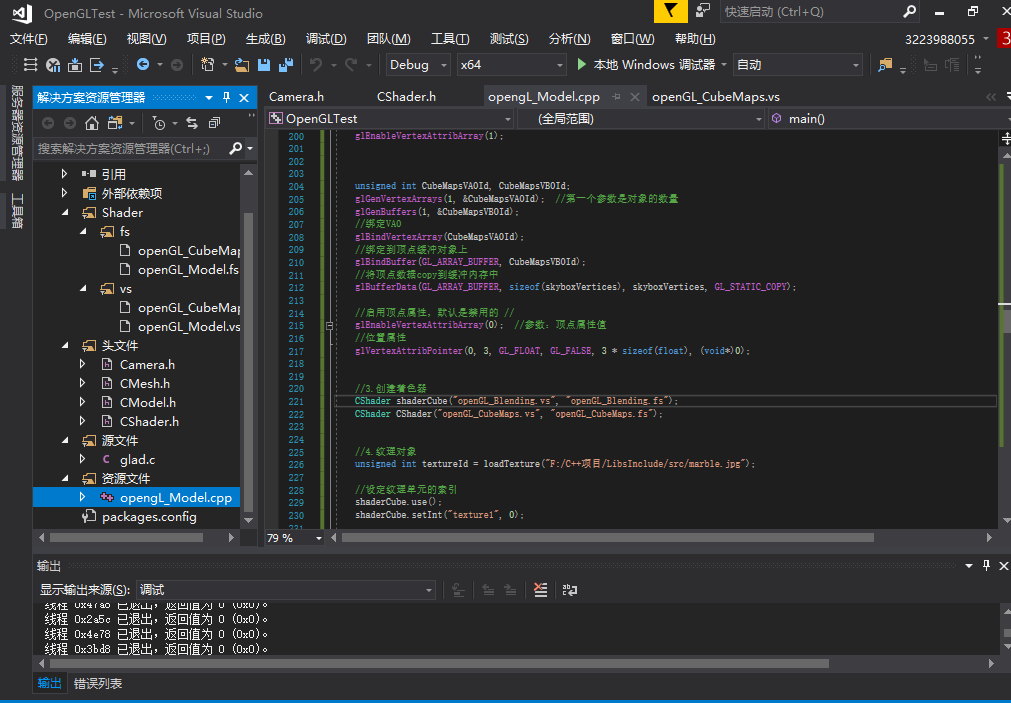This screenshot has width=1011, height=703.
Task: Click the Save All toolbar icon
Action: (286, 65)
